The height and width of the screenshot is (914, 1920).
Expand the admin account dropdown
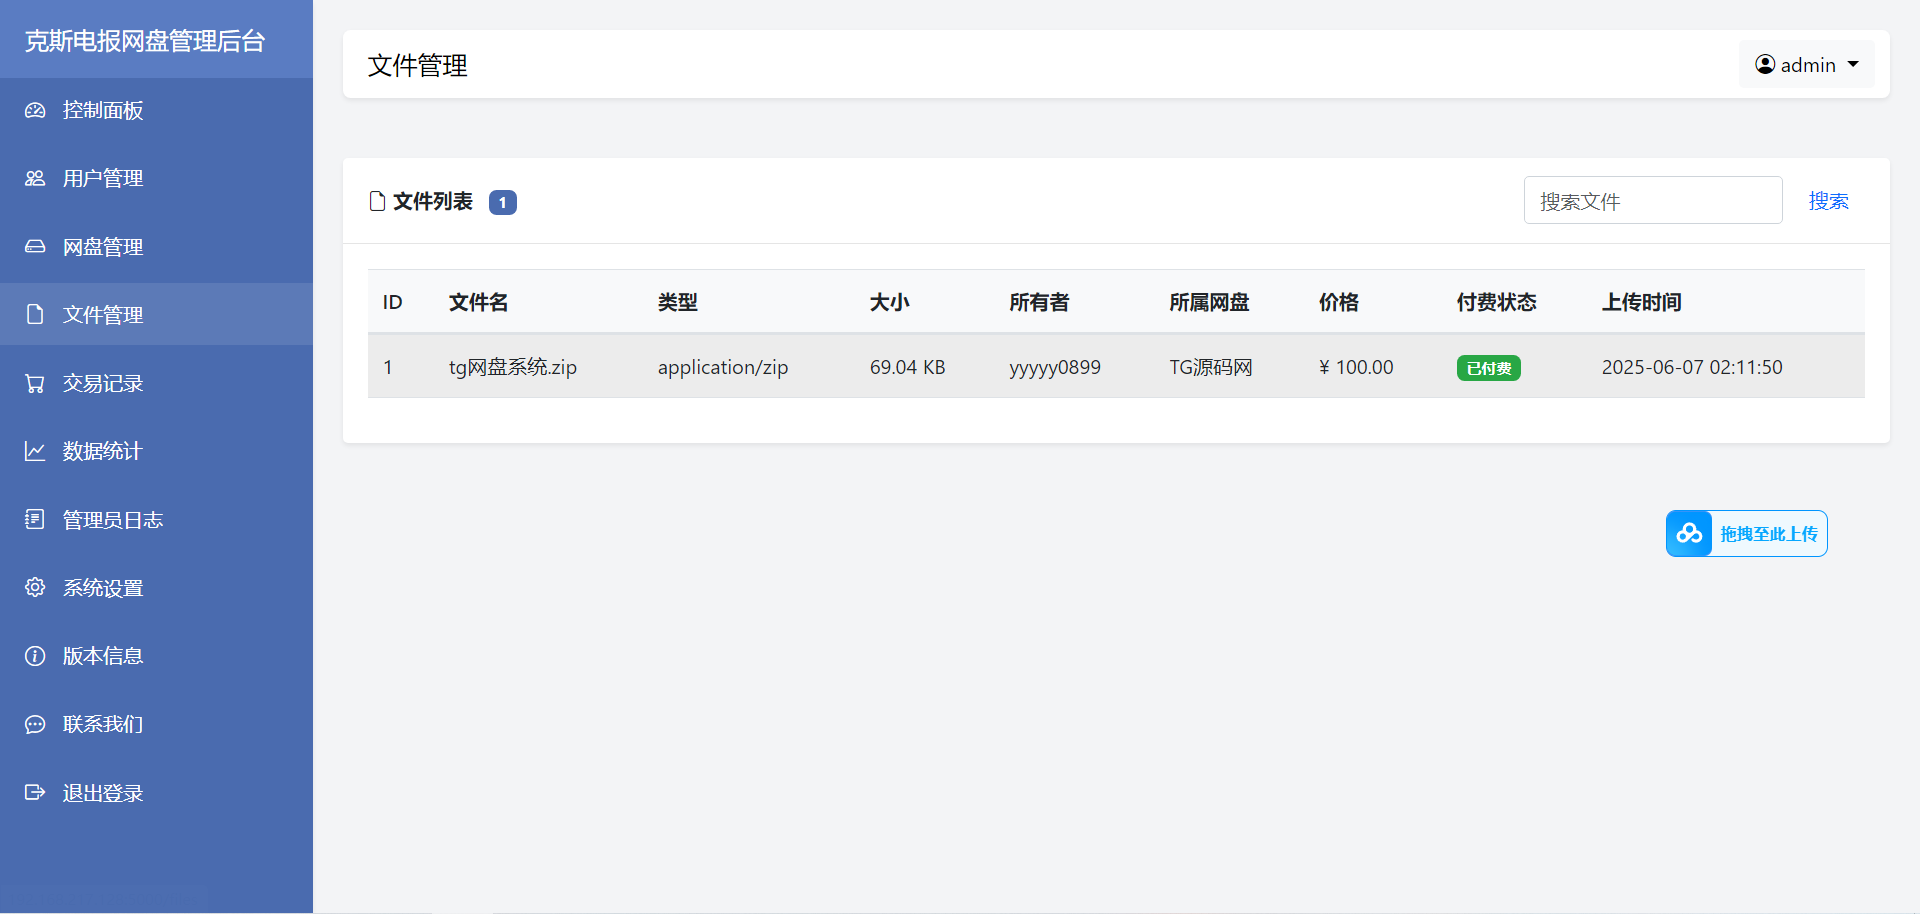pyautogui.click(x=1851, y=64)
